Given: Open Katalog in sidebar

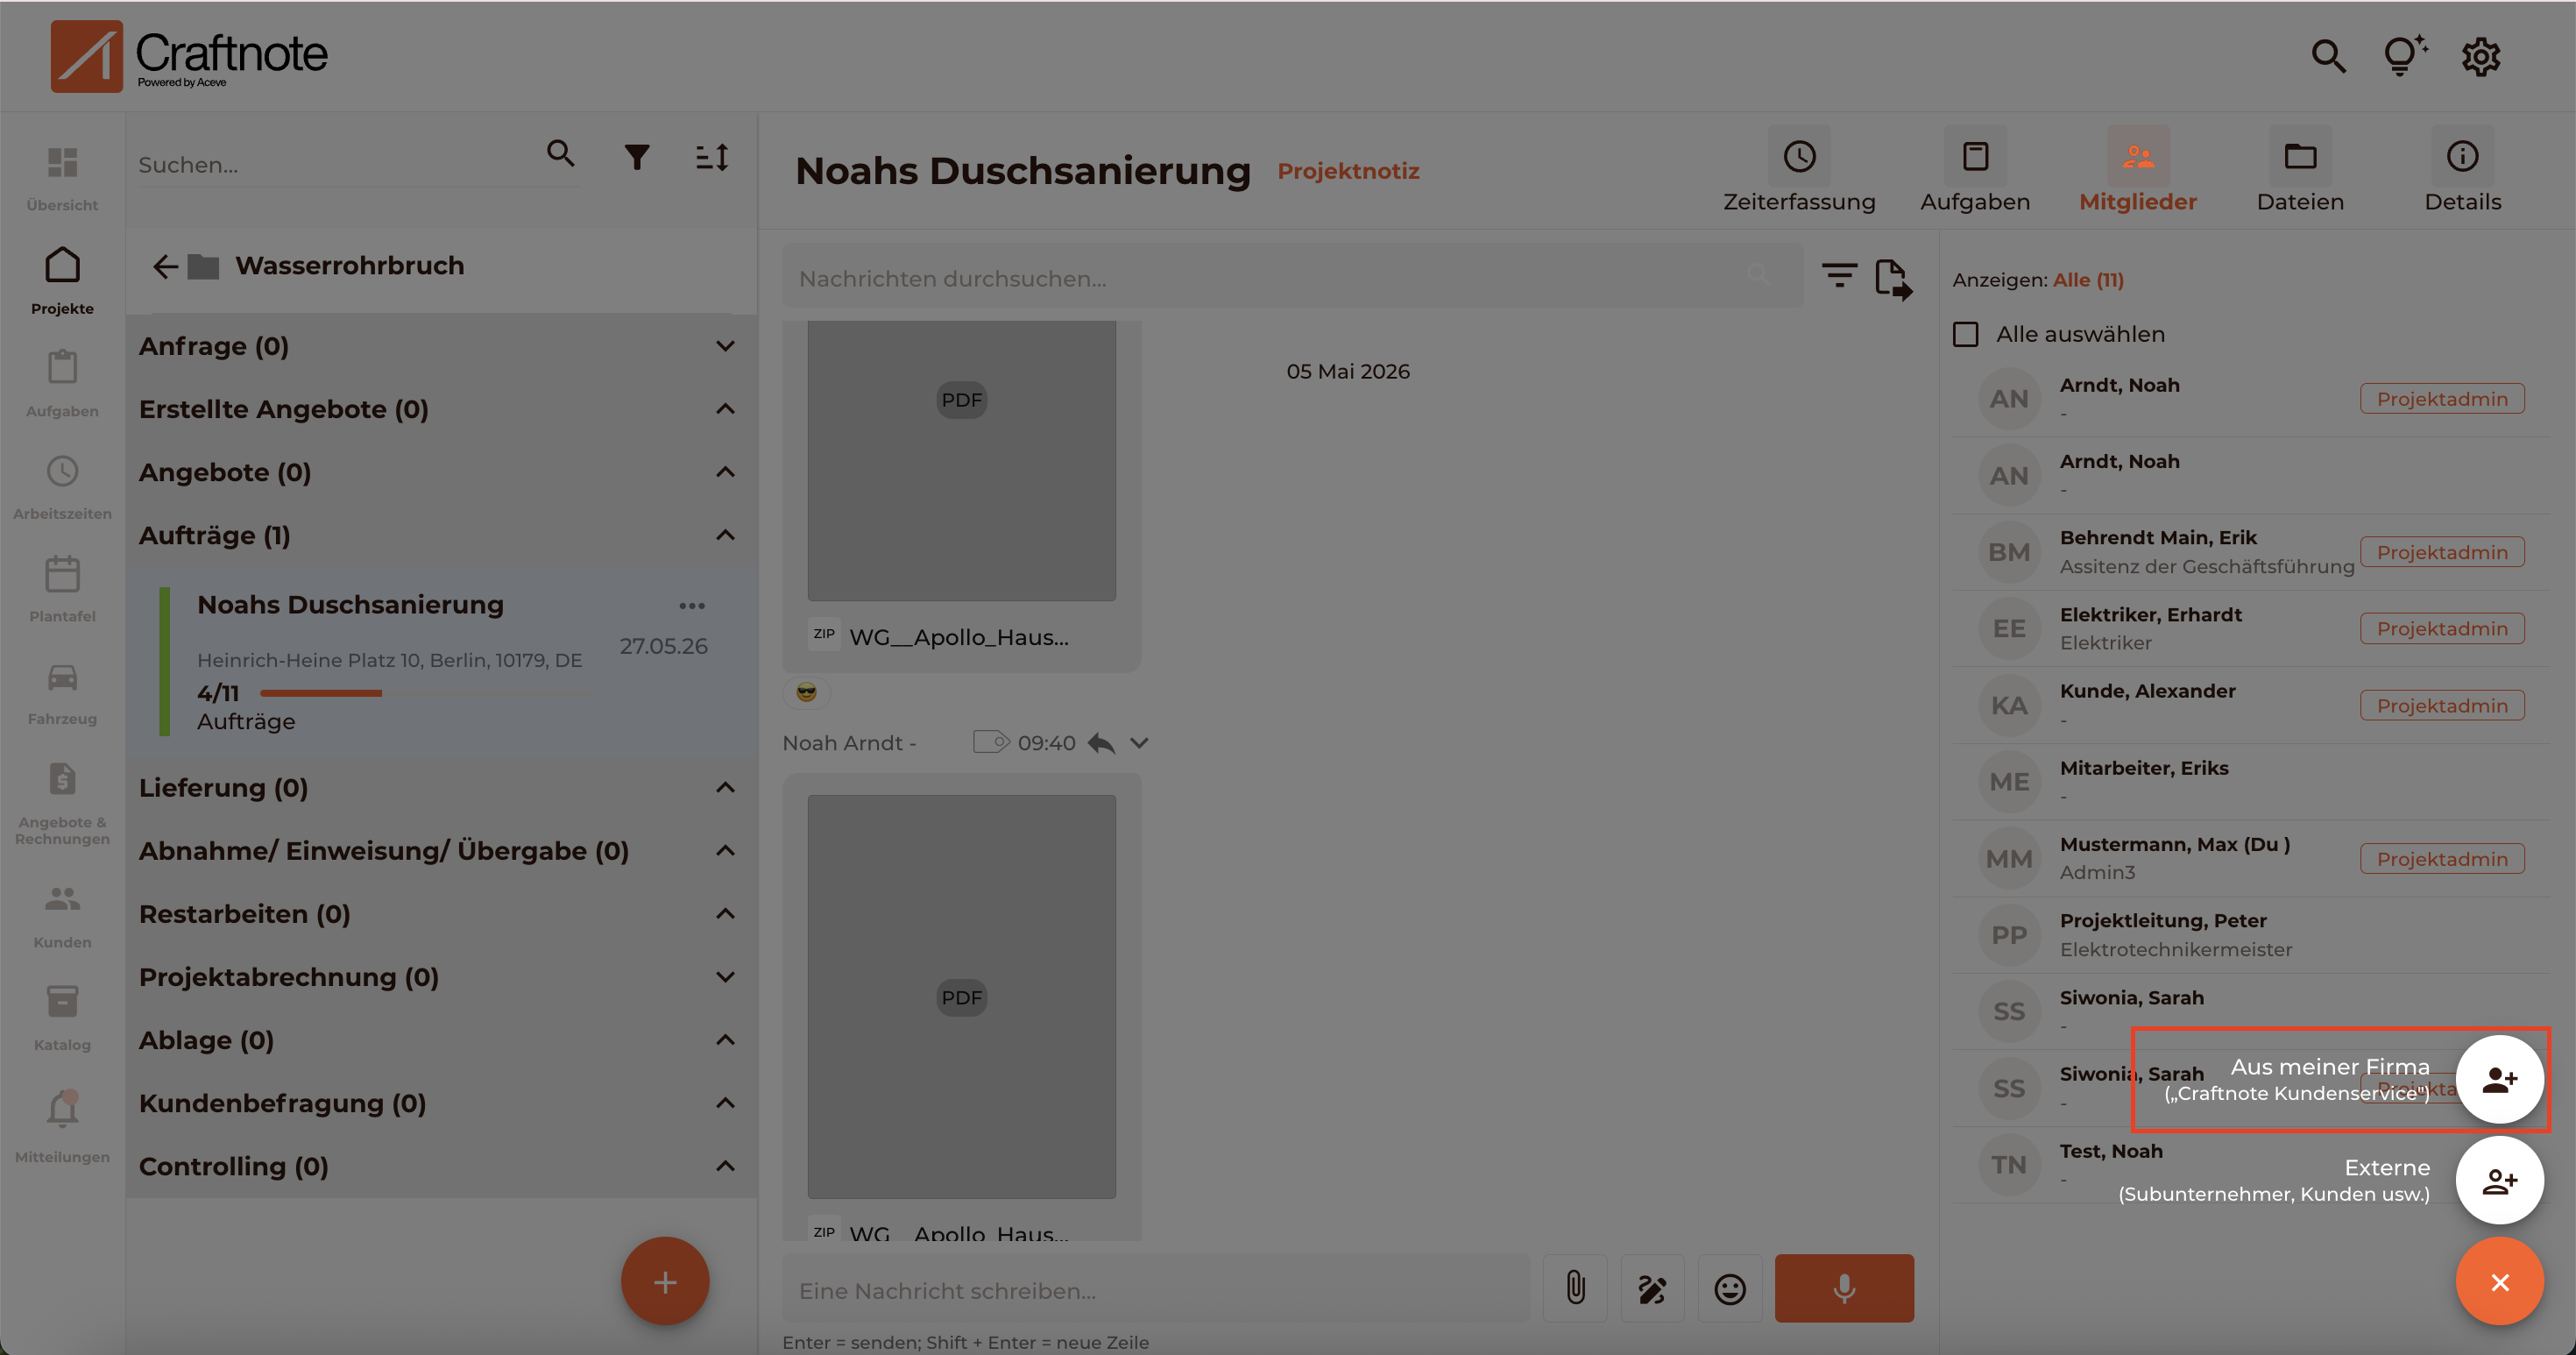Looking at the screenshot, I should click(62, 1019).
